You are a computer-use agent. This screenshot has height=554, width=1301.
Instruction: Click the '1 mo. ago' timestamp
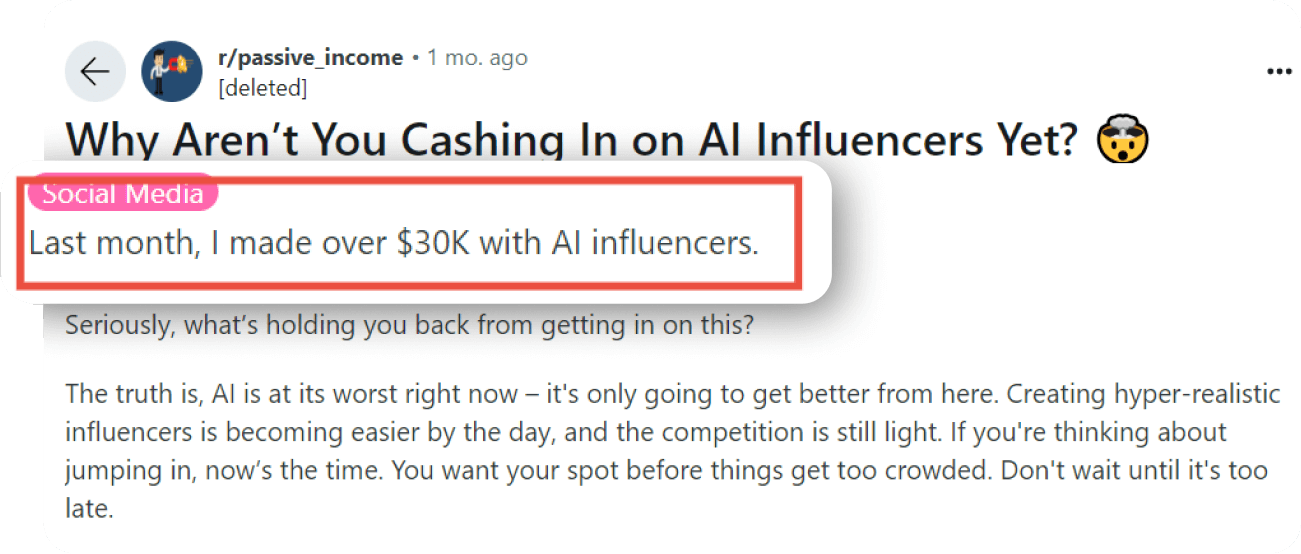(477, 58)
